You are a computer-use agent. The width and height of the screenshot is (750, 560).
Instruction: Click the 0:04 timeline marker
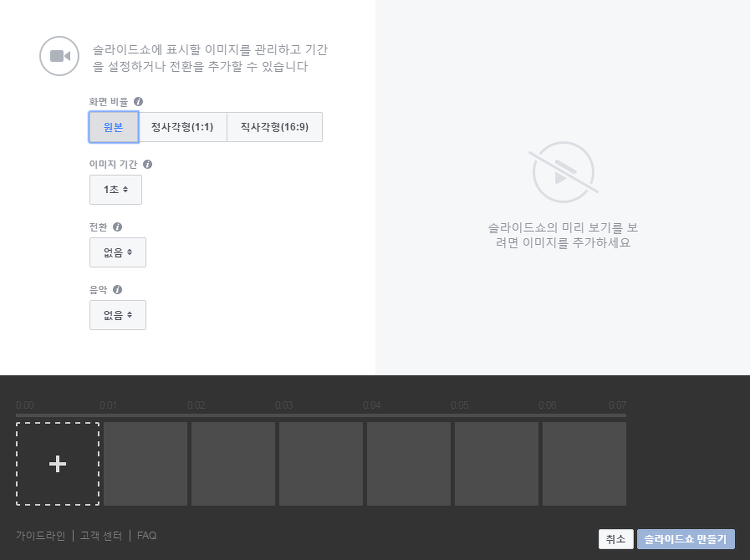click(x=372, y=406)
